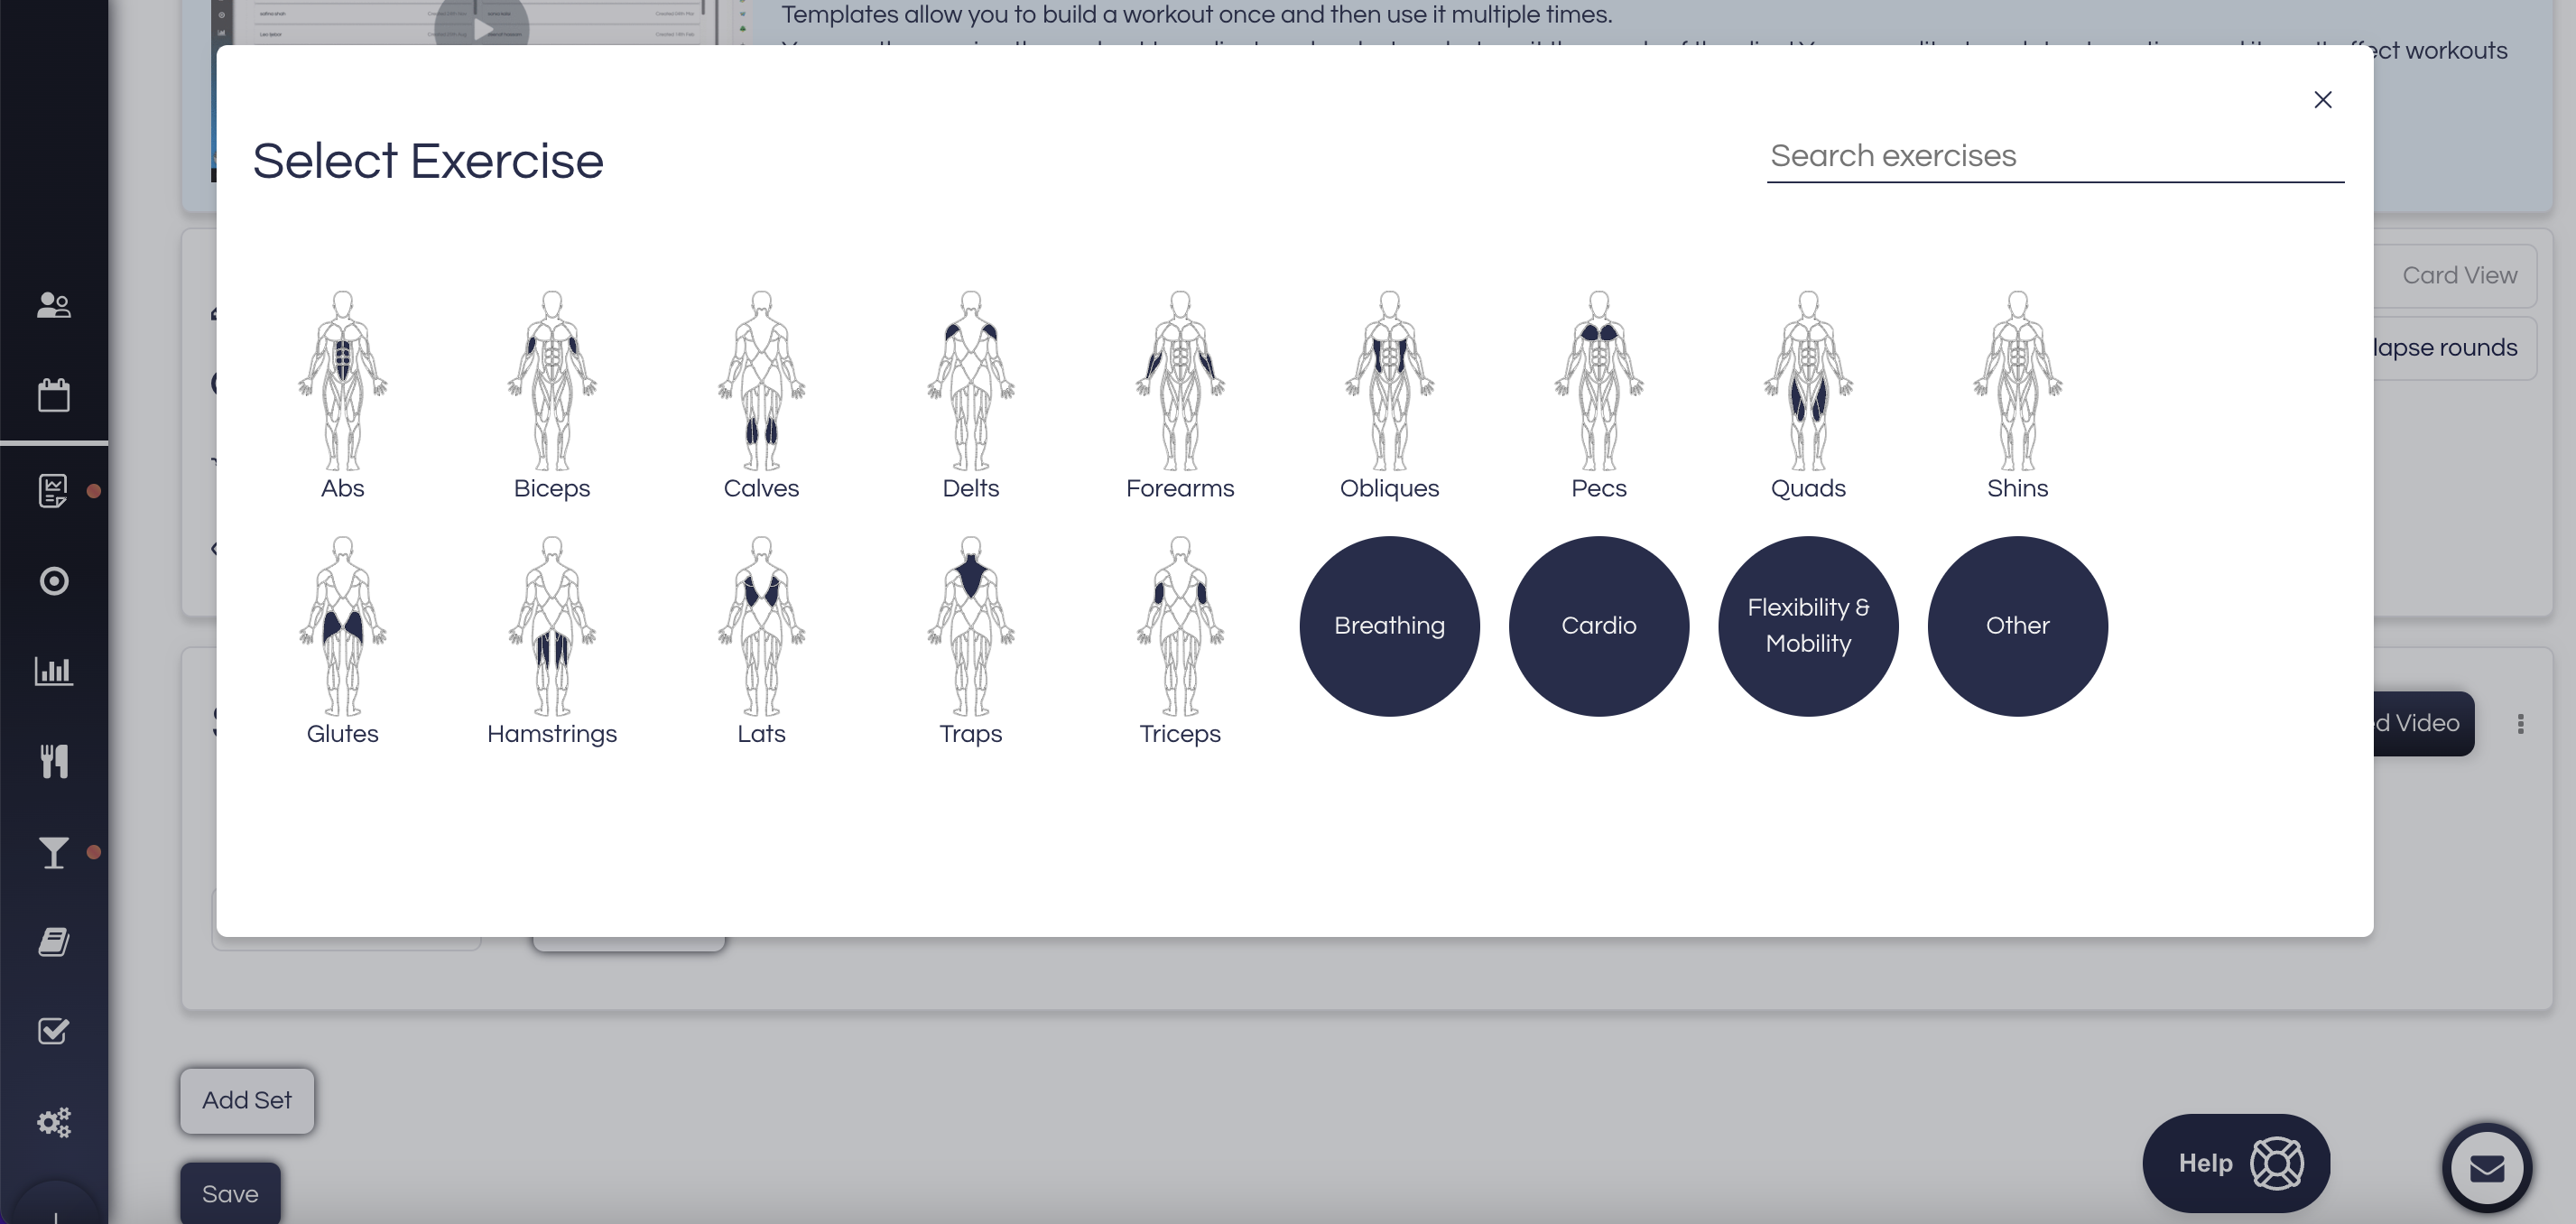Open the calendar icon in sidebar

[x=54, y=395]
